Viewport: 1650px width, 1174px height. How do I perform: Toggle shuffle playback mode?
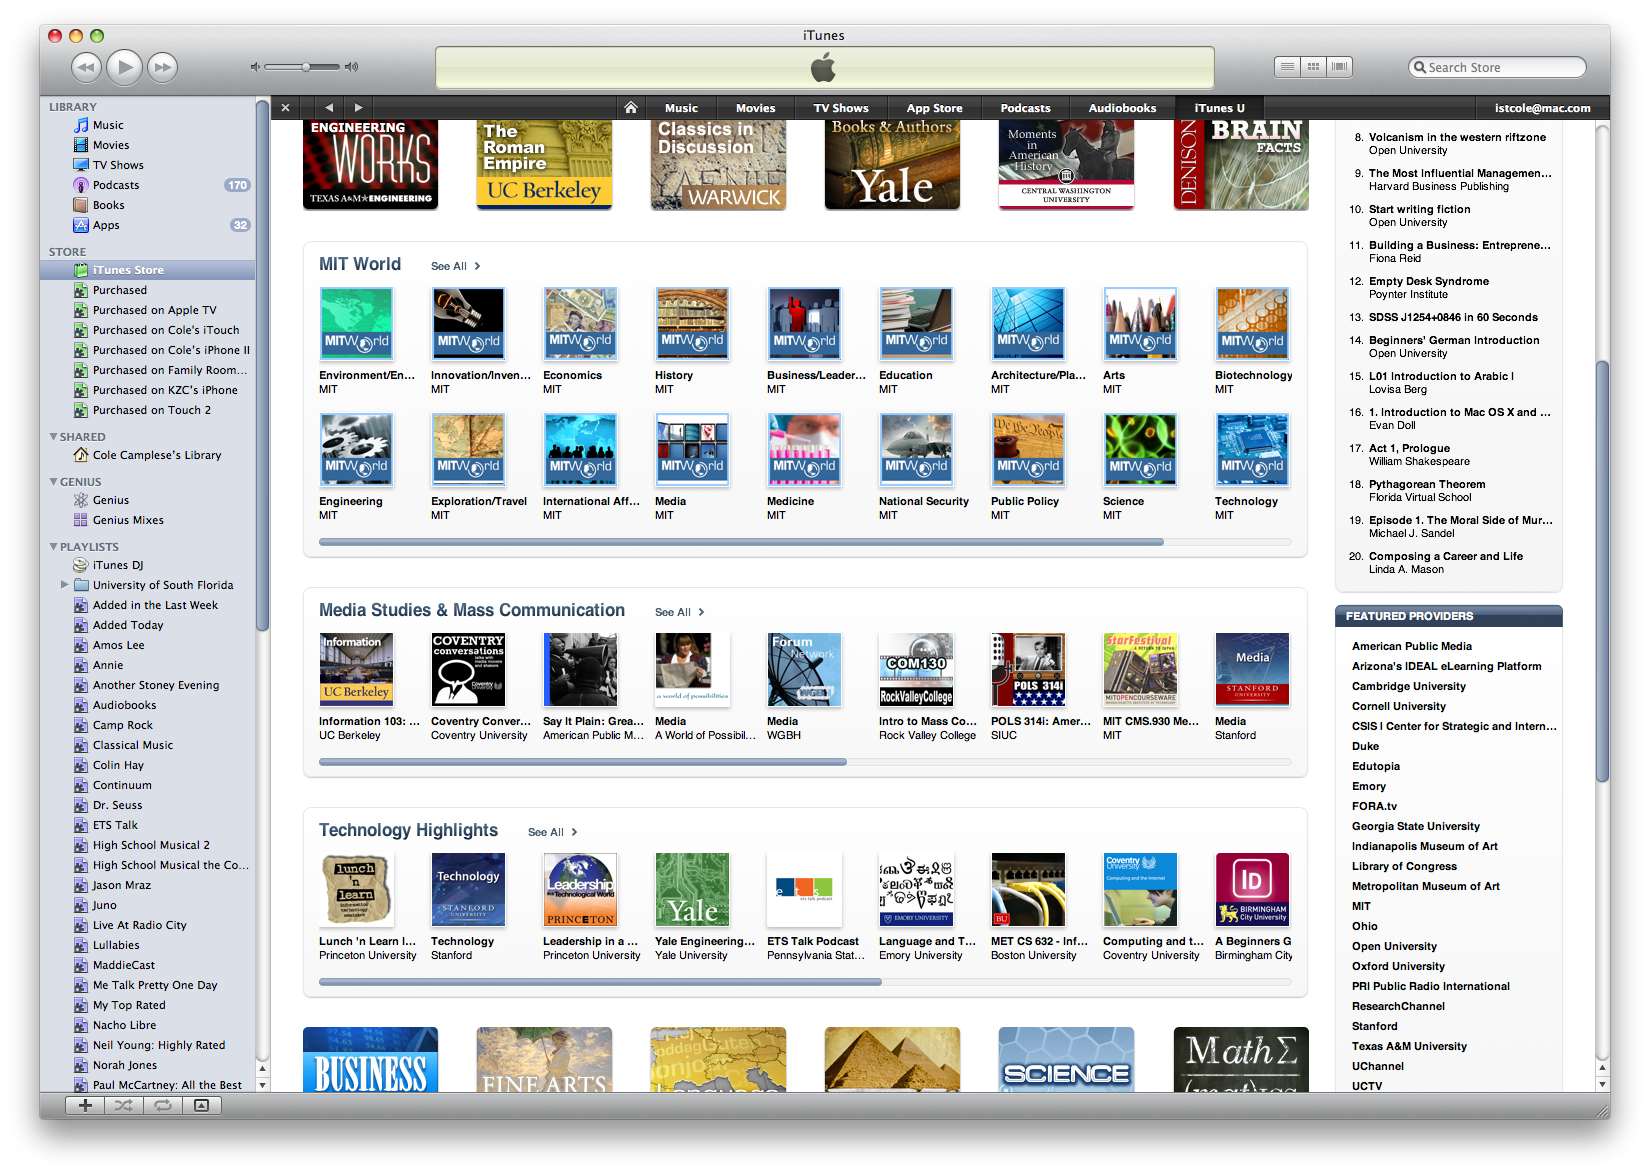point(124,1106)
